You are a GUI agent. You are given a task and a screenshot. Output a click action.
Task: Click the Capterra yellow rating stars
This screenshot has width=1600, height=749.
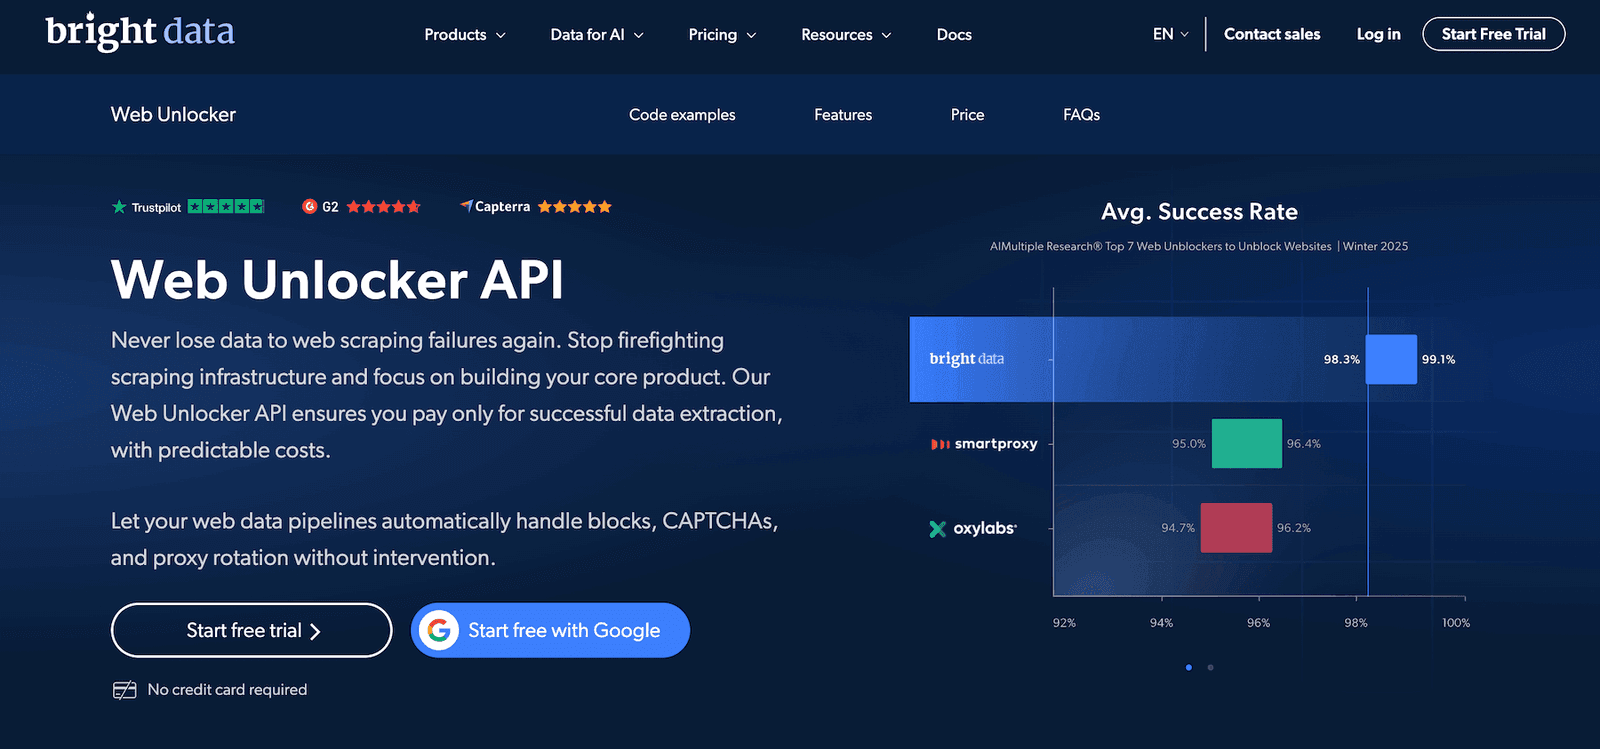tap(575, 207)
